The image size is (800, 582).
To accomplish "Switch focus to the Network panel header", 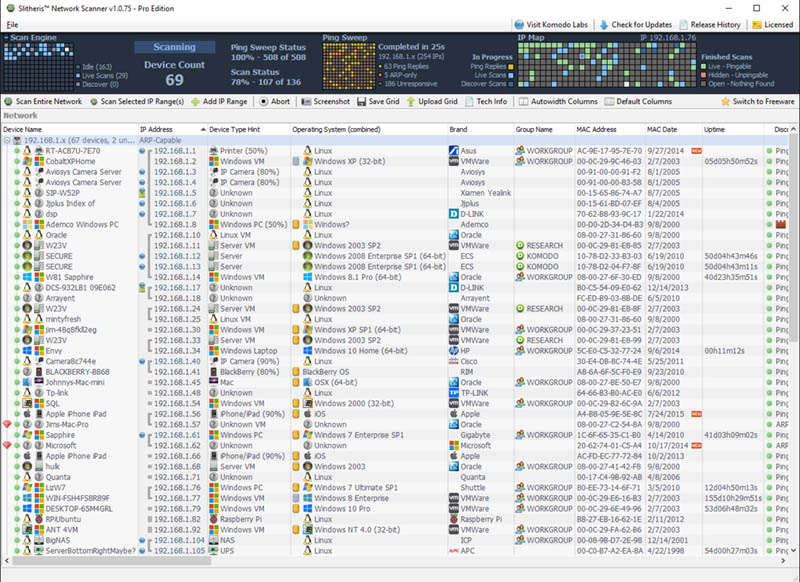I will tap(20, 113).
